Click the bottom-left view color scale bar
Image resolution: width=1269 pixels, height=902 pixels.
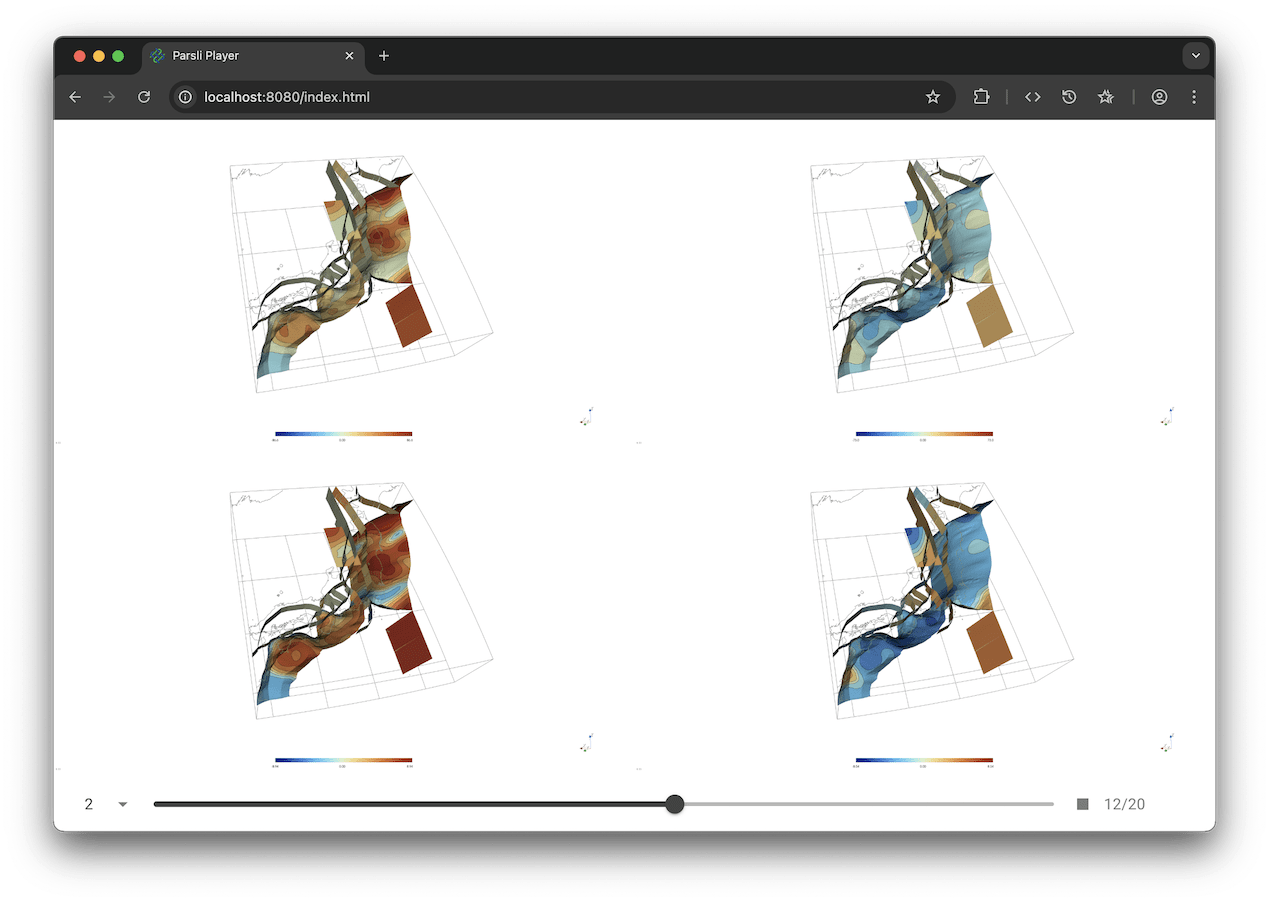343,760
